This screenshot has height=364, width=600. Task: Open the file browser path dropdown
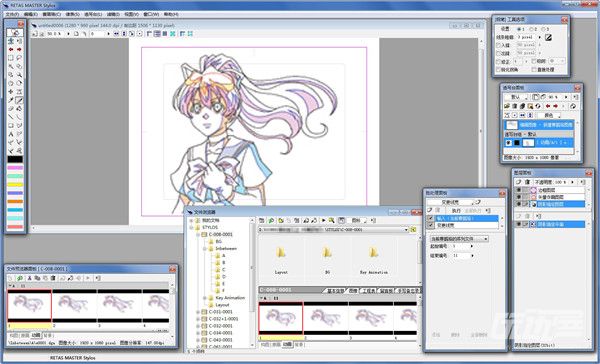tap(406, 230)
